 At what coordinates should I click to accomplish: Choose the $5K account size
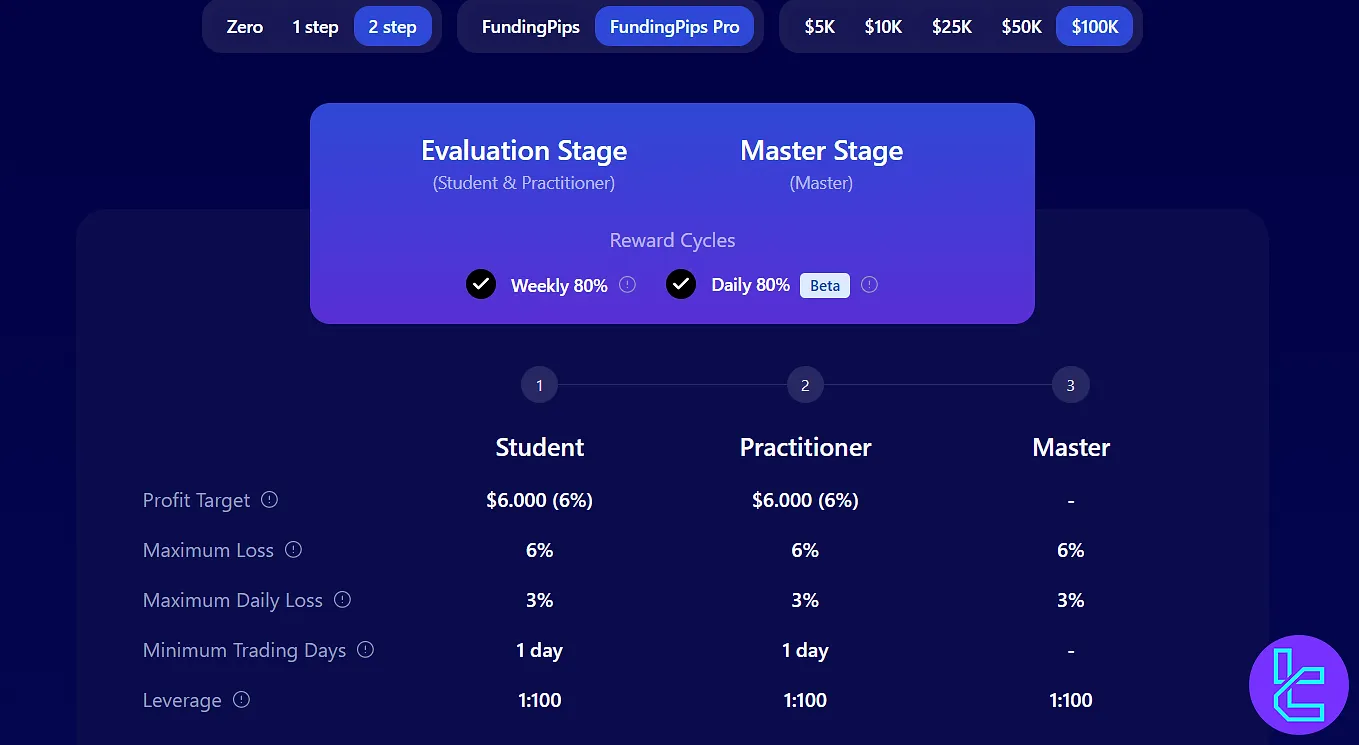pyautogui.click(x=820, y=26)
